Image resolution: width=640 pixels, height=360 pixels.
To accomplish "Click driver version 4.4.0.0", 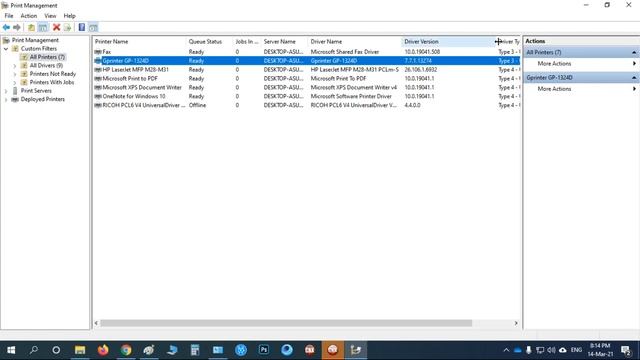I will pos(412,105).
